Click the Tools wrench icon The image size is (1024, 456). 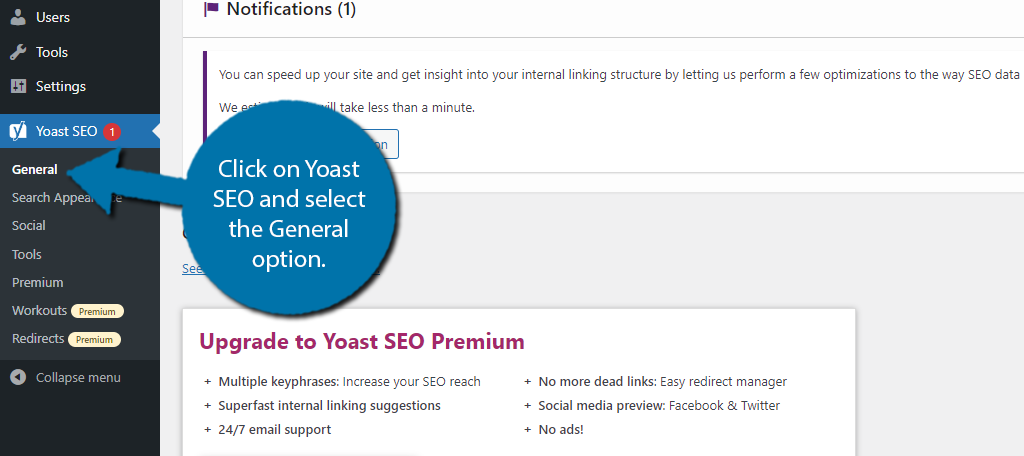pos(18,52)
